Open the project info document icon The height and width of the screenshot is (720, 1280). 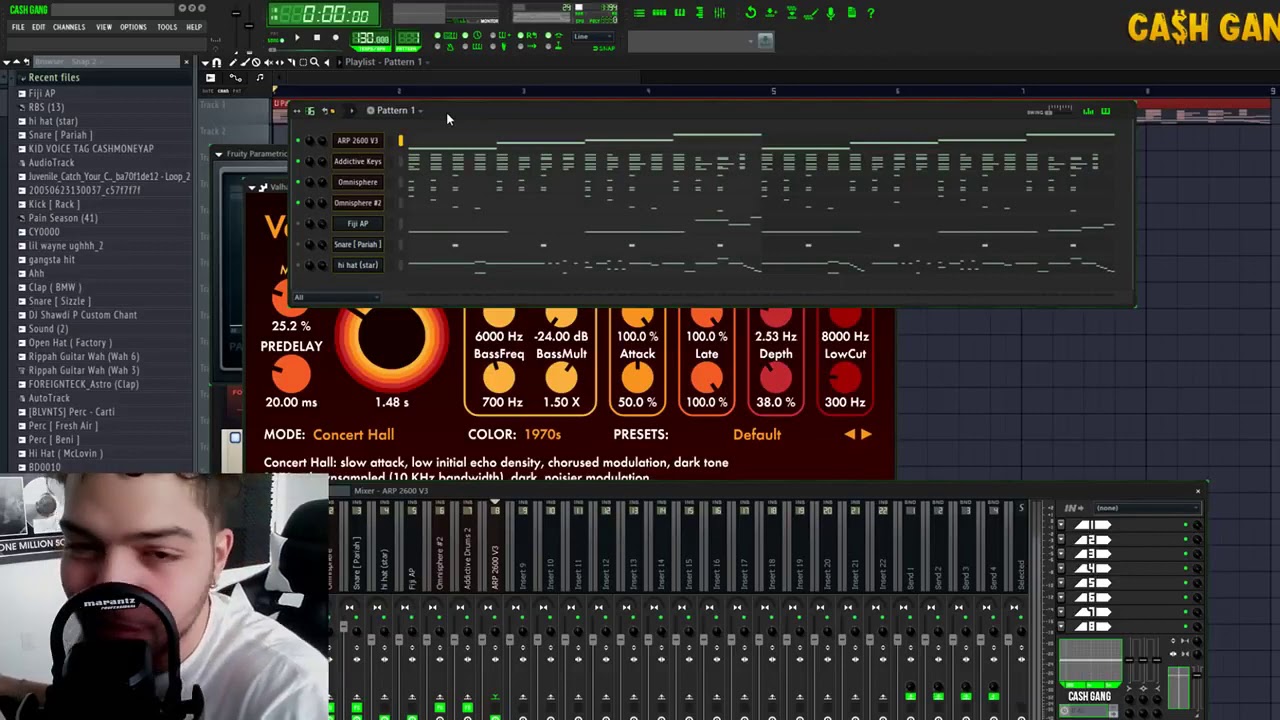[851, 13]
